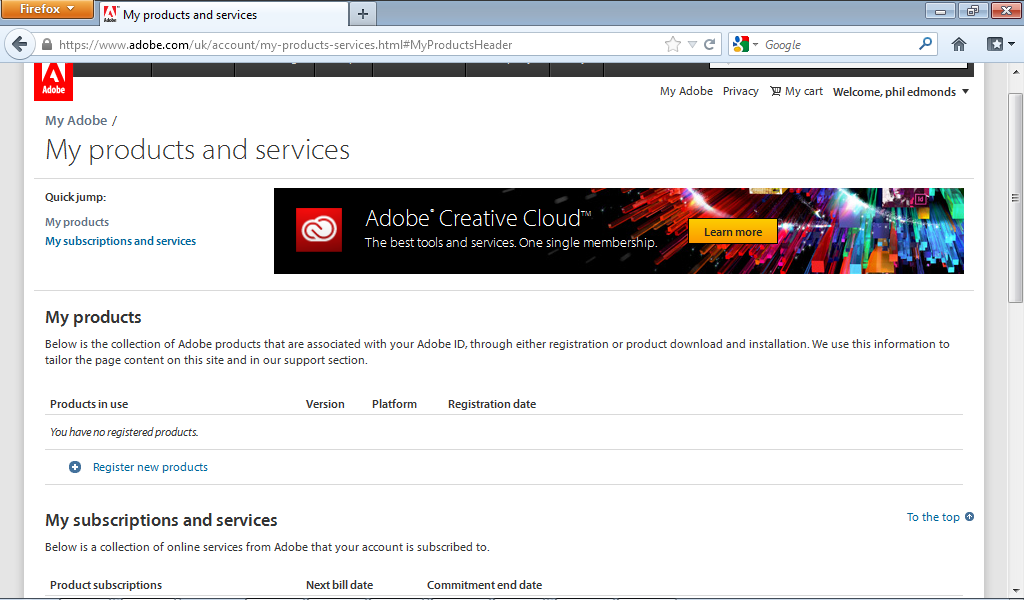Screen dimensions: 1024x600
Task: Click the Product subscriptions column header
Action: point(106,585)
